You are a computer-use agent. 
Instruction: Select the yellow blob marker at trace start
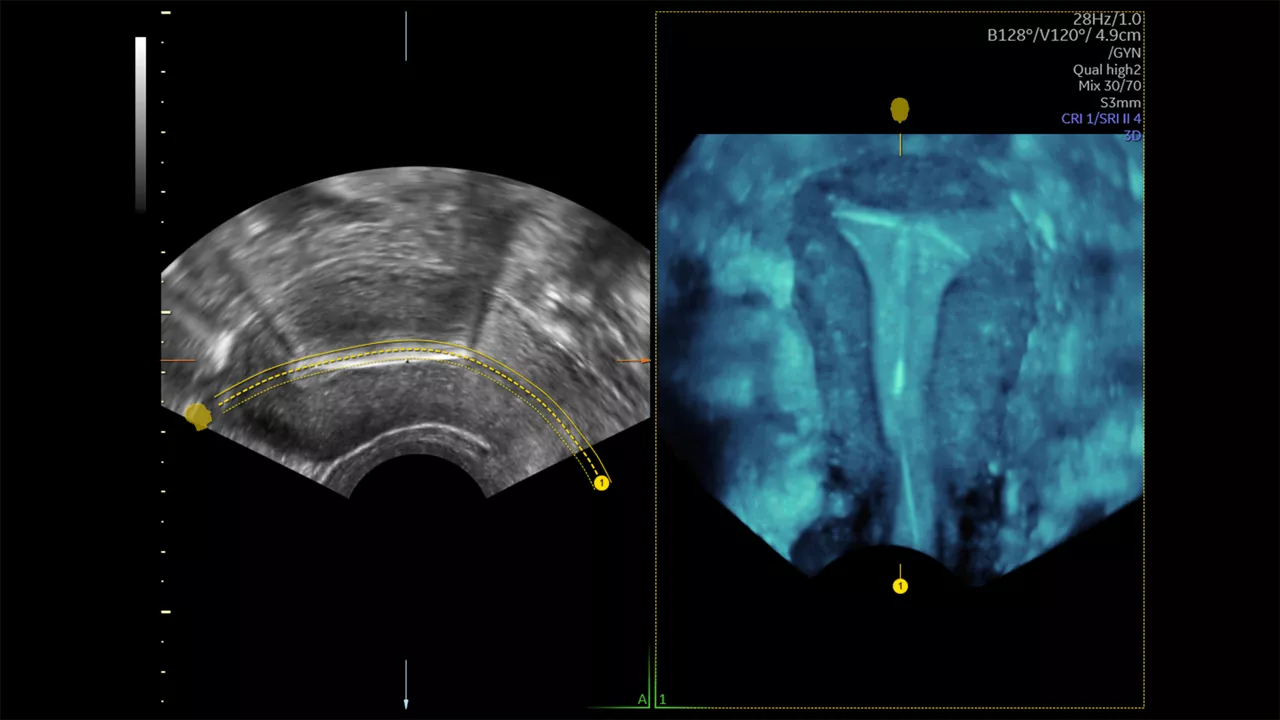coord(198,416)
